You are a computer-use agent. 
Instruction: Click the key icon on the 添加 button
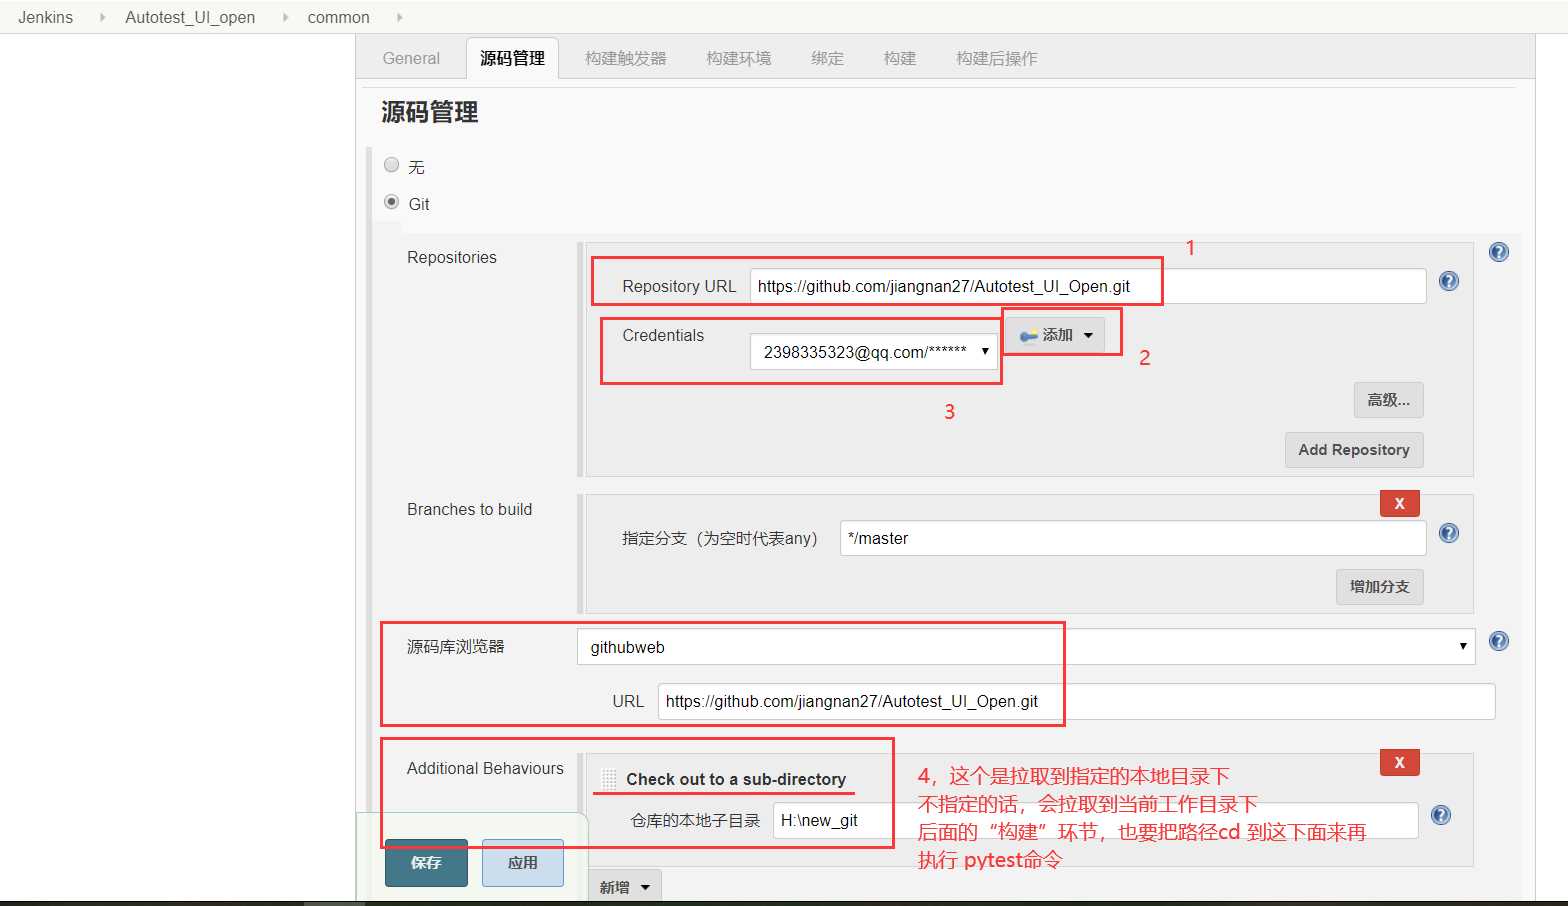click(x=1028, y=336)
